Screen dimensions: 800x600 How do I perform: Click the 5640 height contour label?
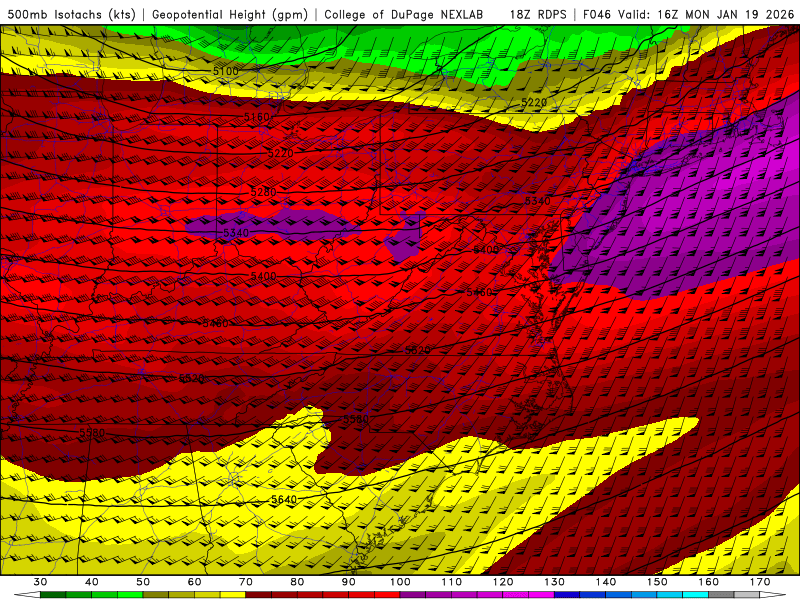click(284, 499)
